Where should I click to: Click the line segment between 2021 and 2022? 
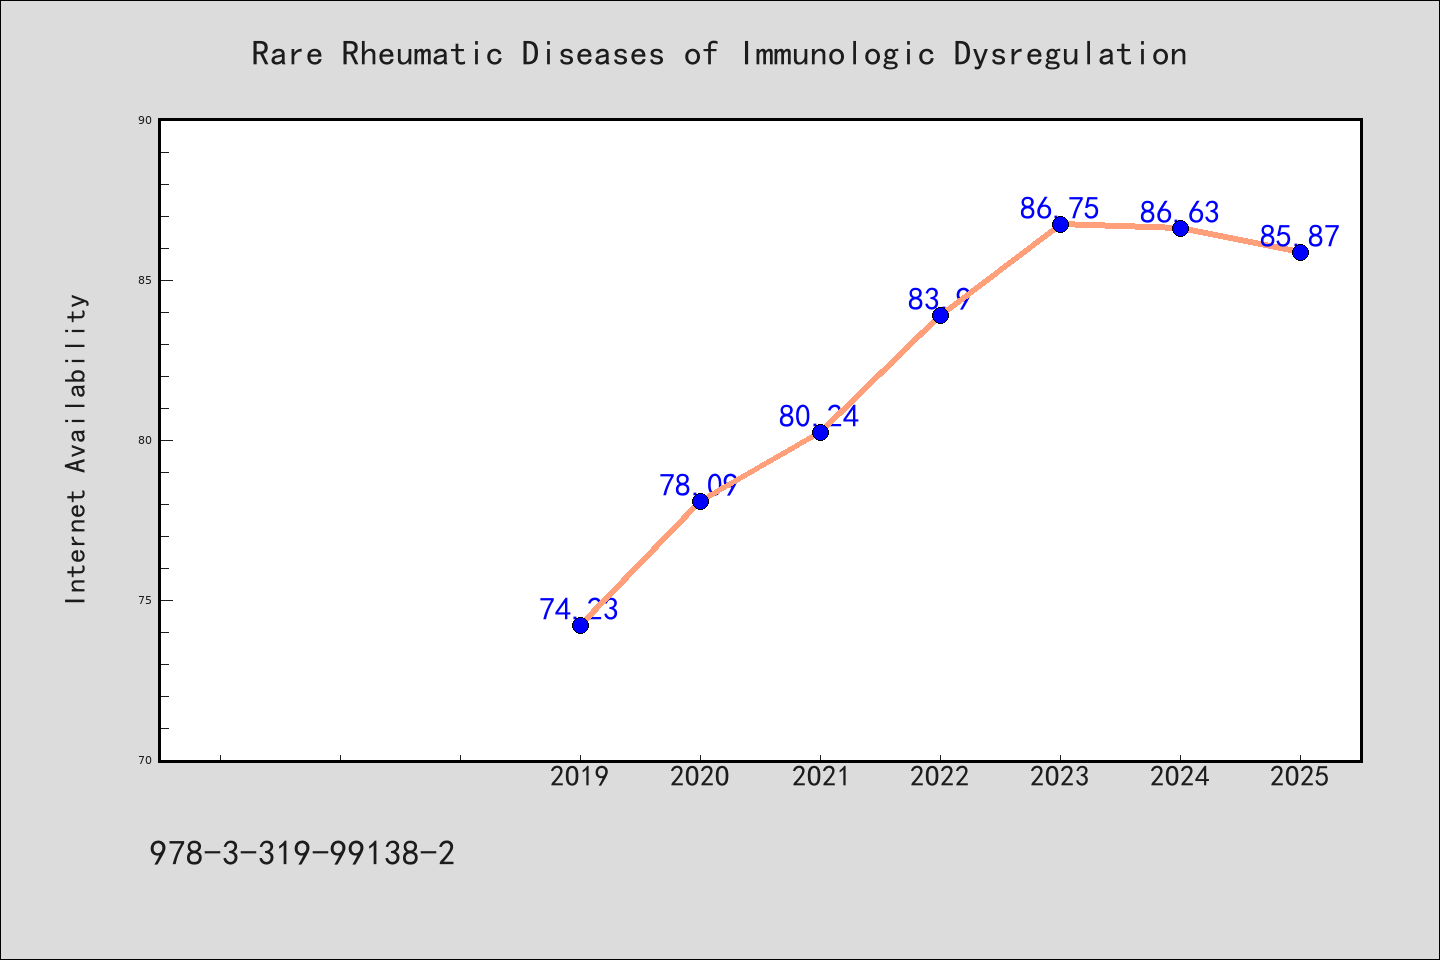(x=880, y=374)
